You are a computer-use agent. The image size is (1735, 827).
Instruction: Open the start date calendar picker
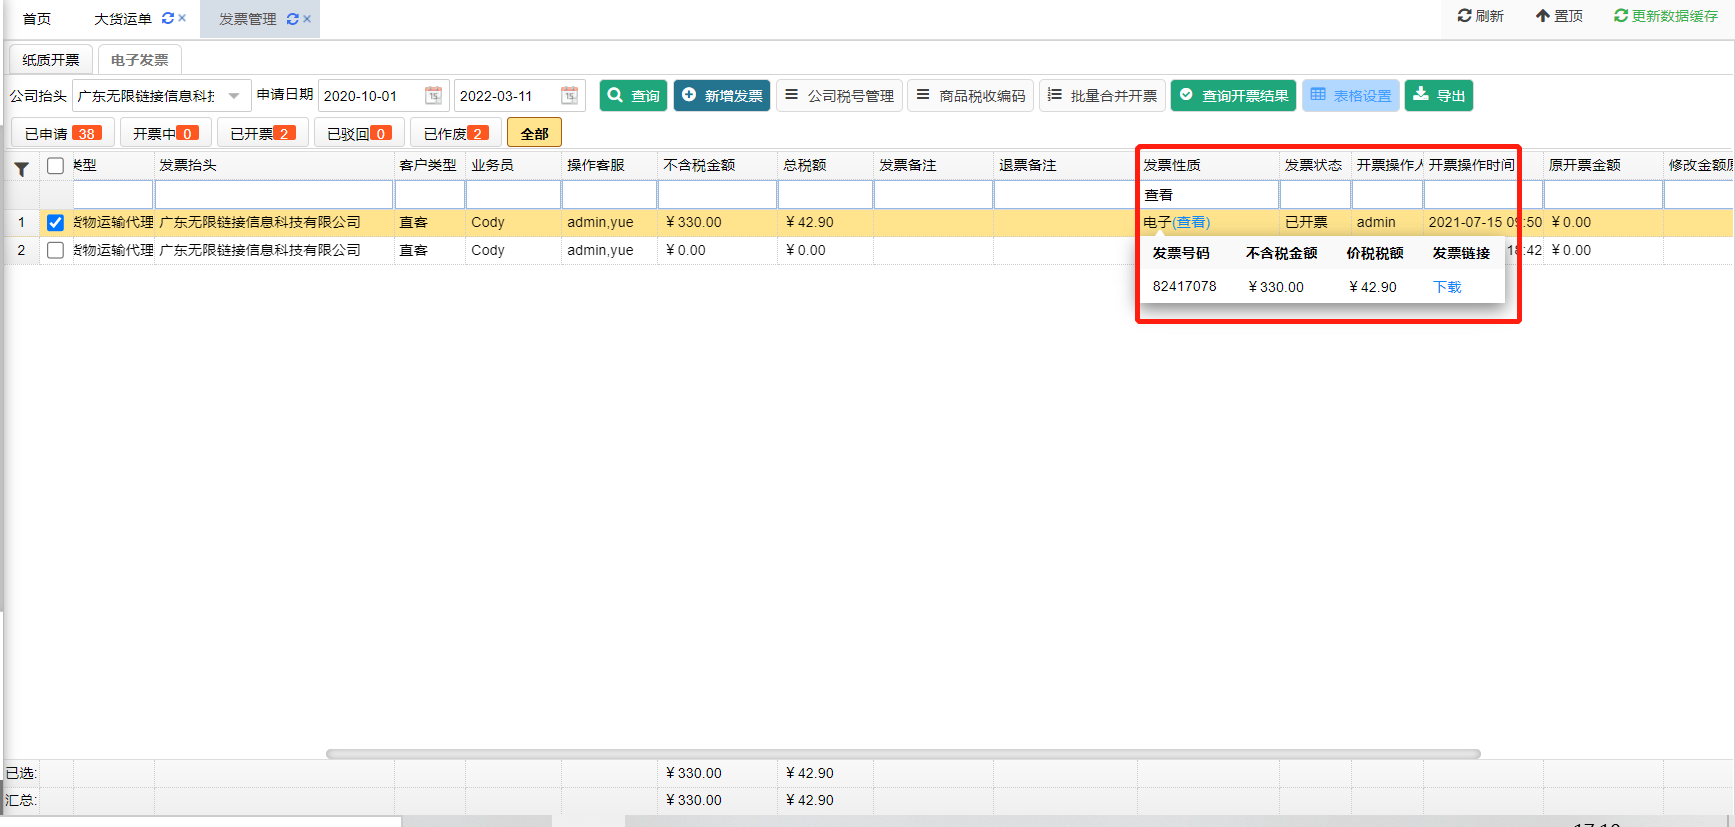pos(433,96)
